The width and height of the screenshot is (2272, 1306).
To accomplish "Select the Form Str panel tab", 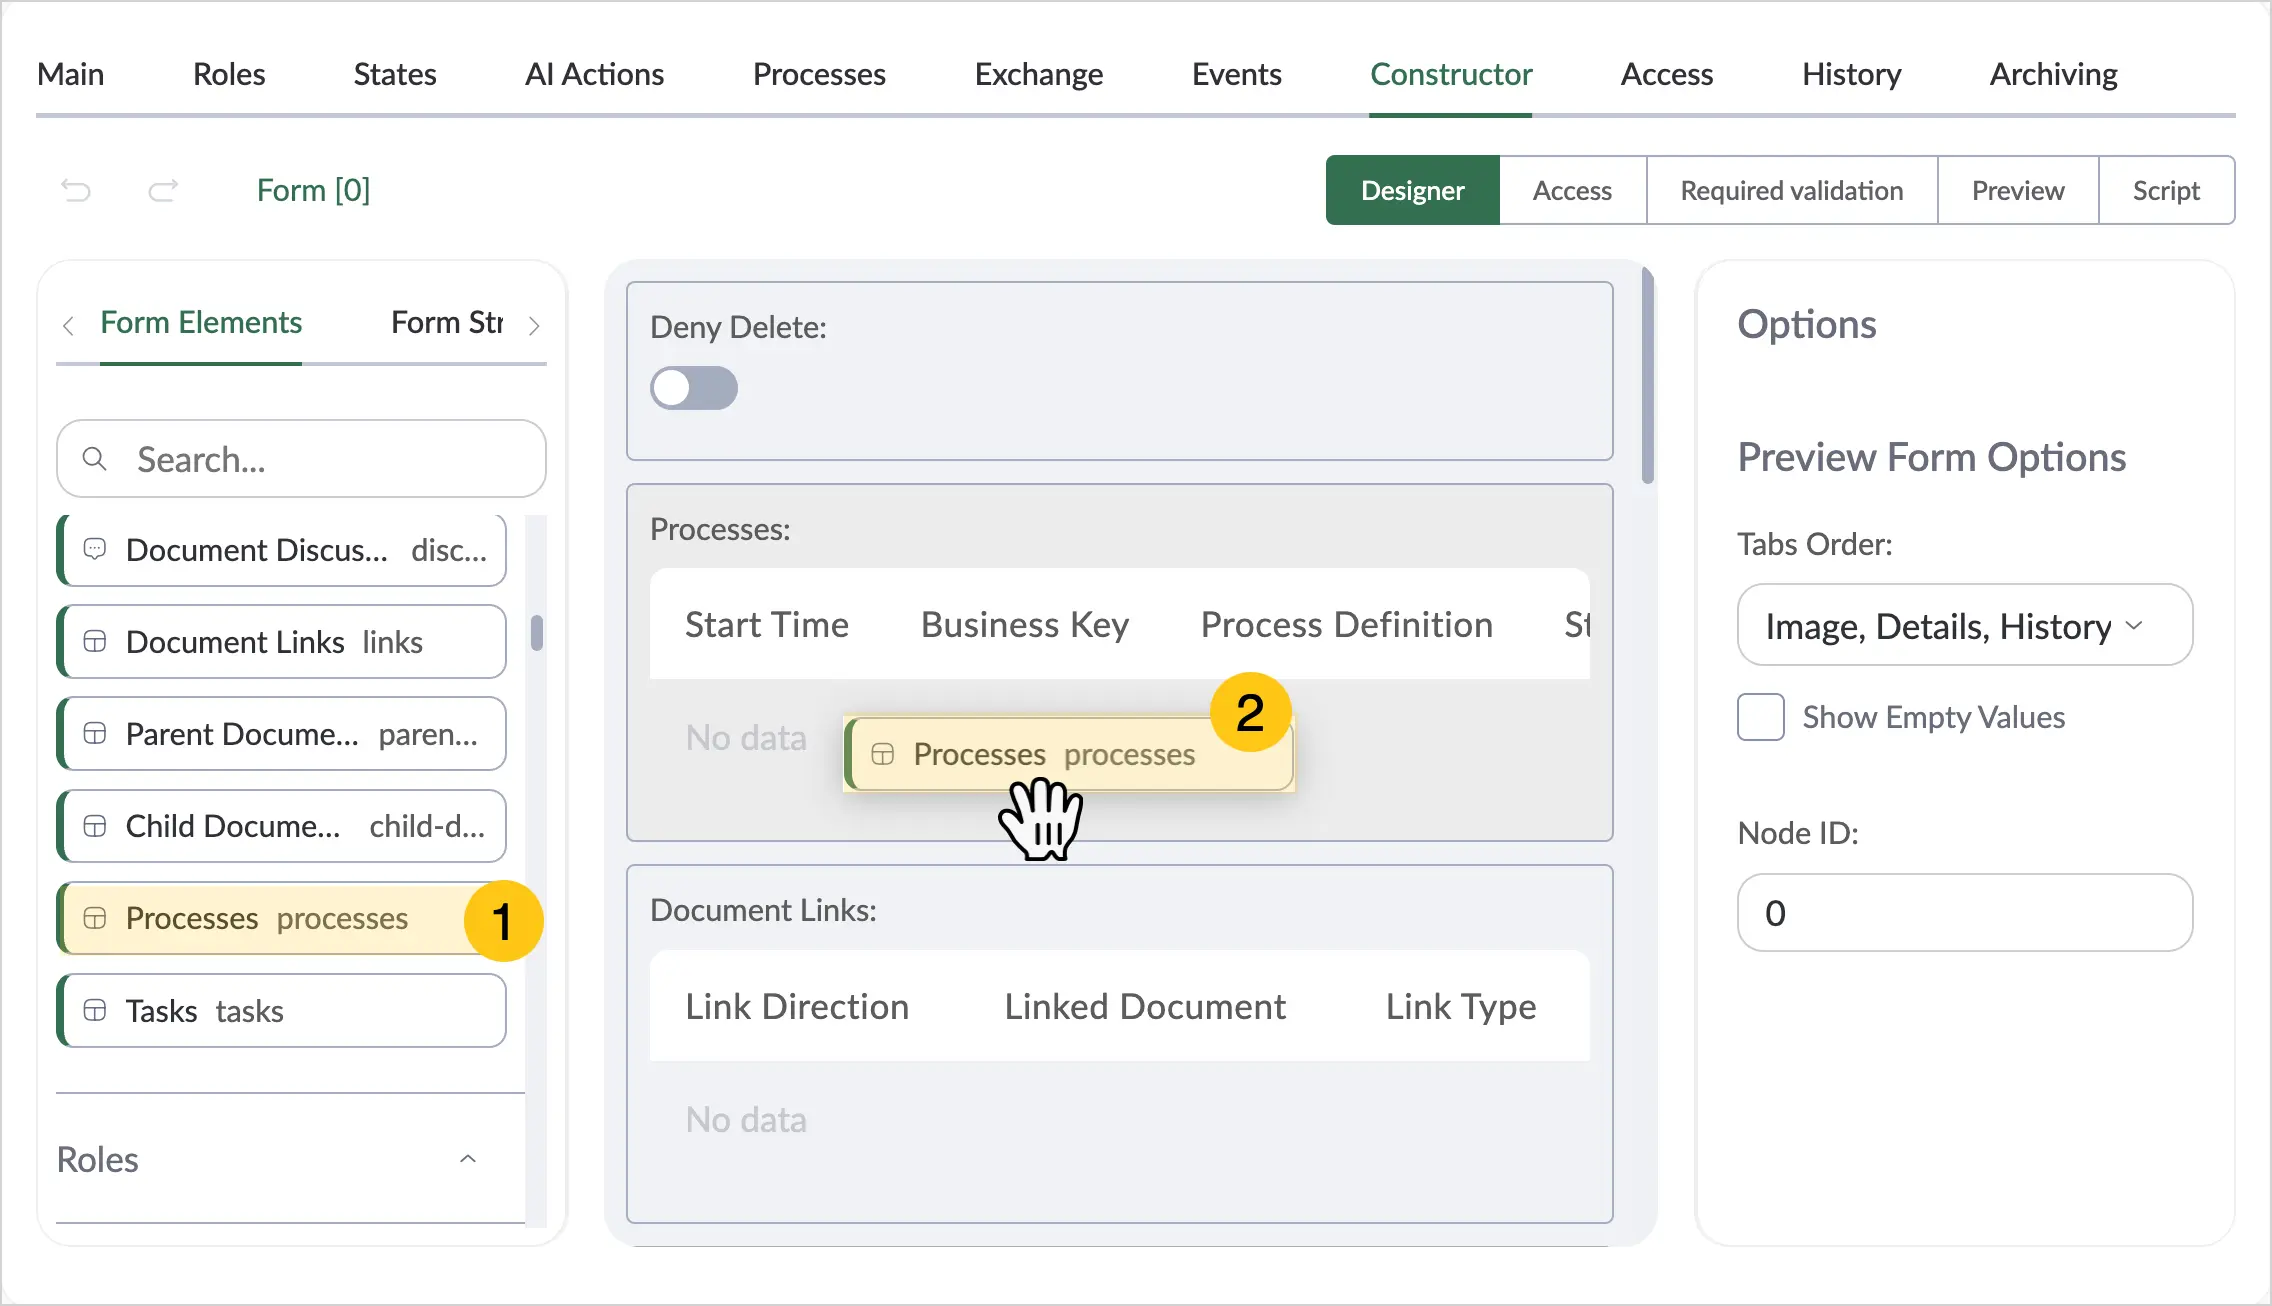I will click(447, 323).
